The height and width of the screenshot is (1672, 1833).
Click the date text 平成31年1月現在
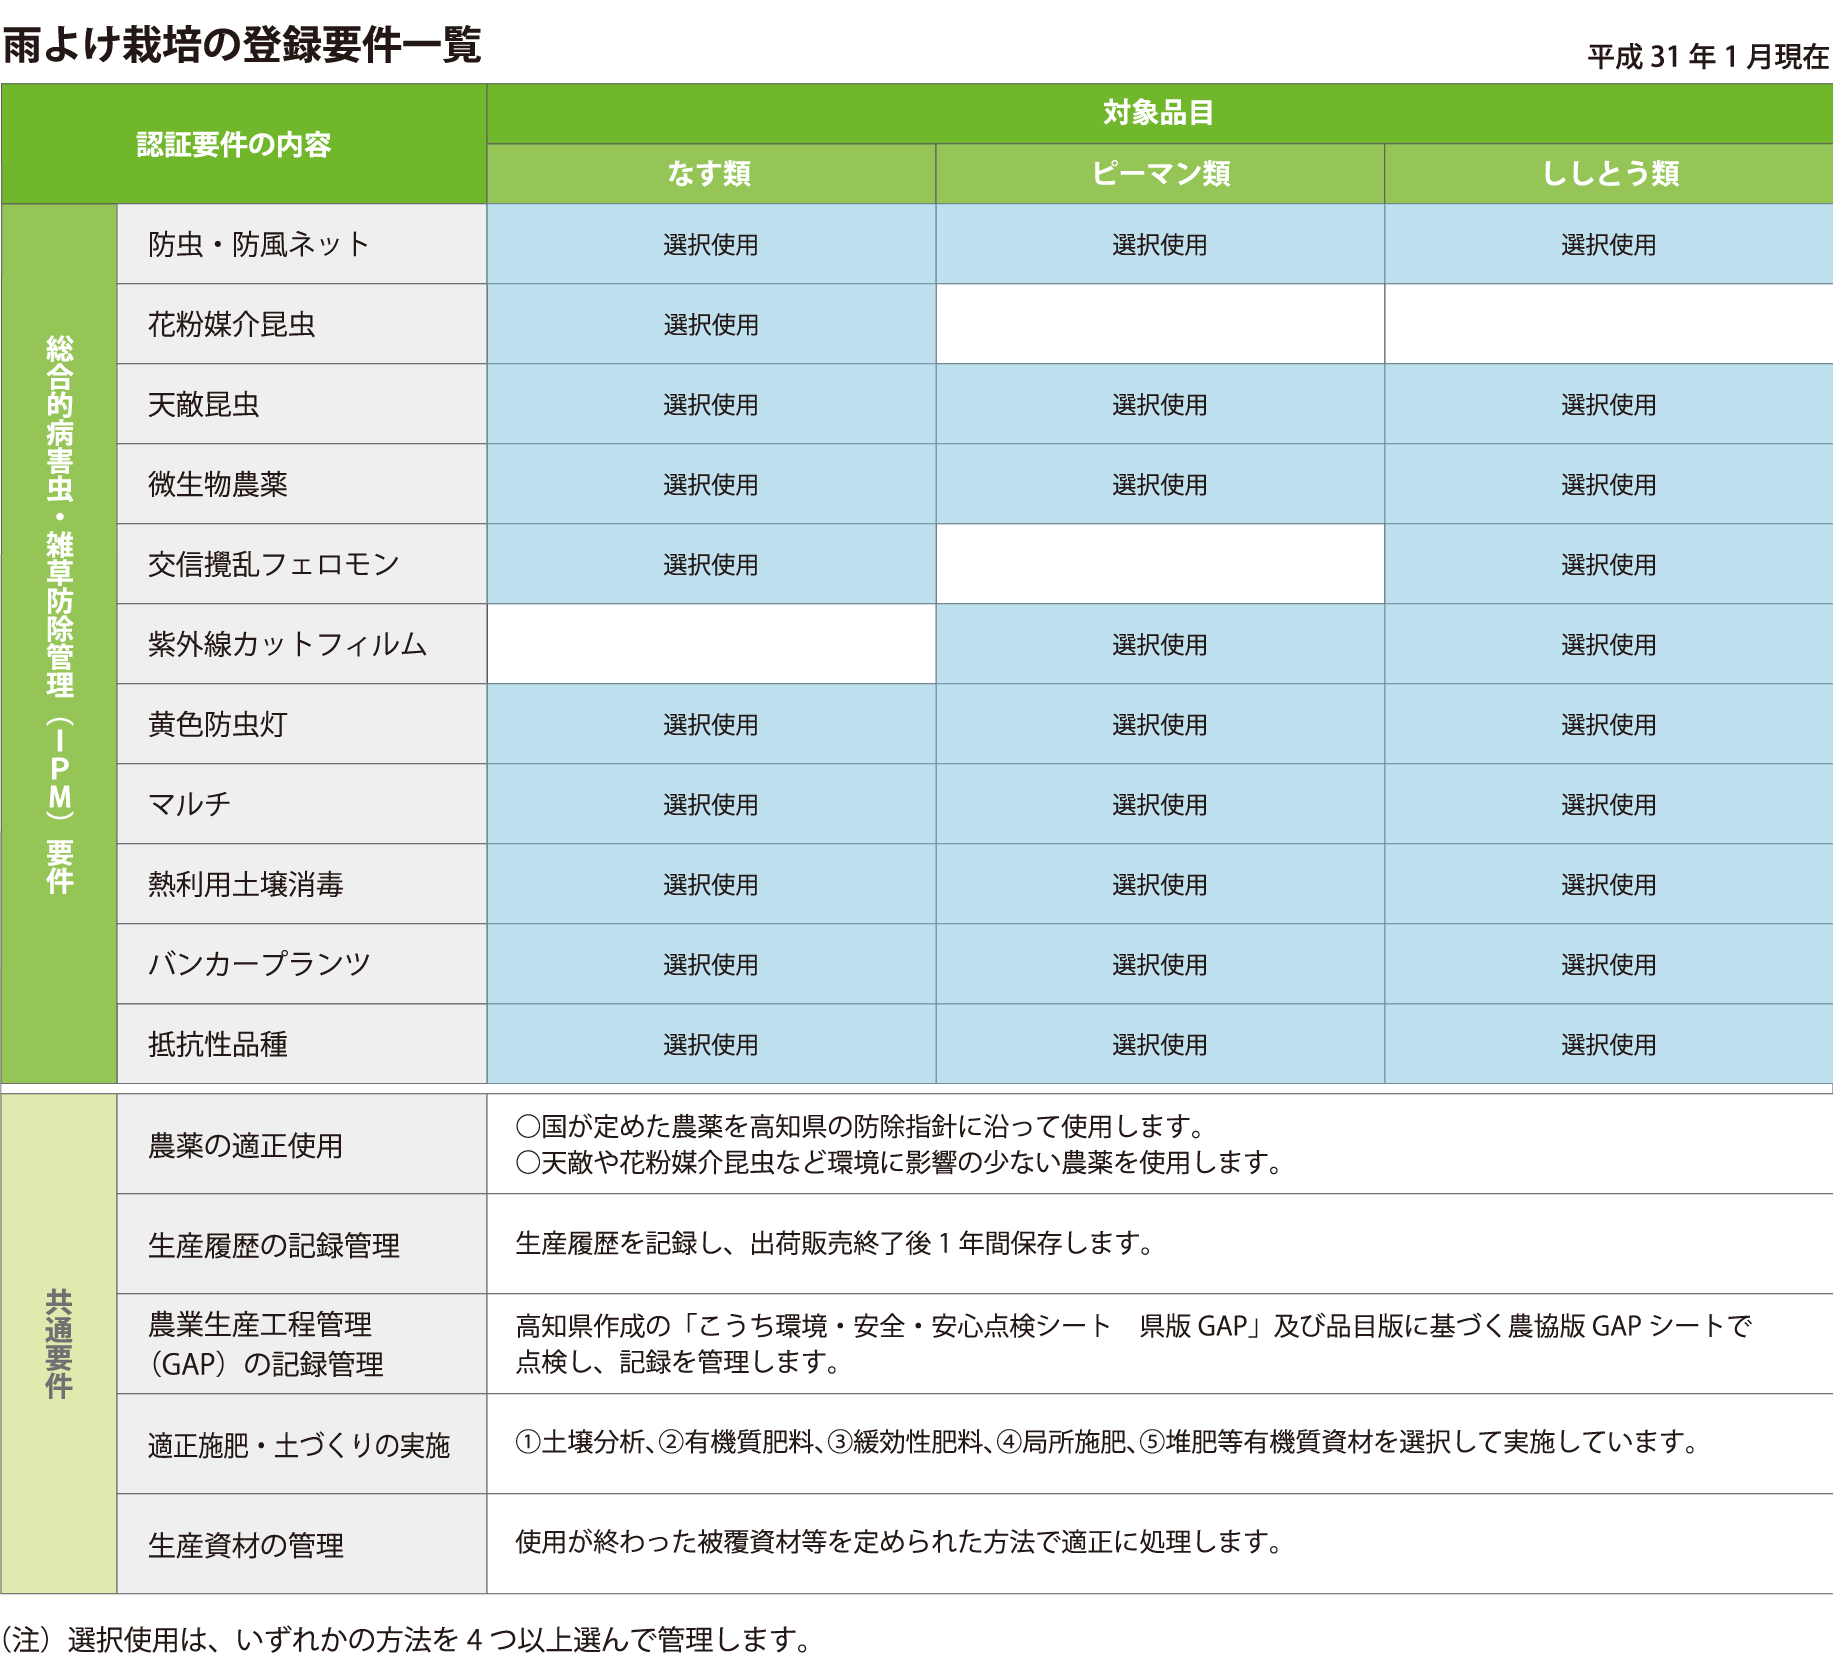click(x=1708, y=57)
